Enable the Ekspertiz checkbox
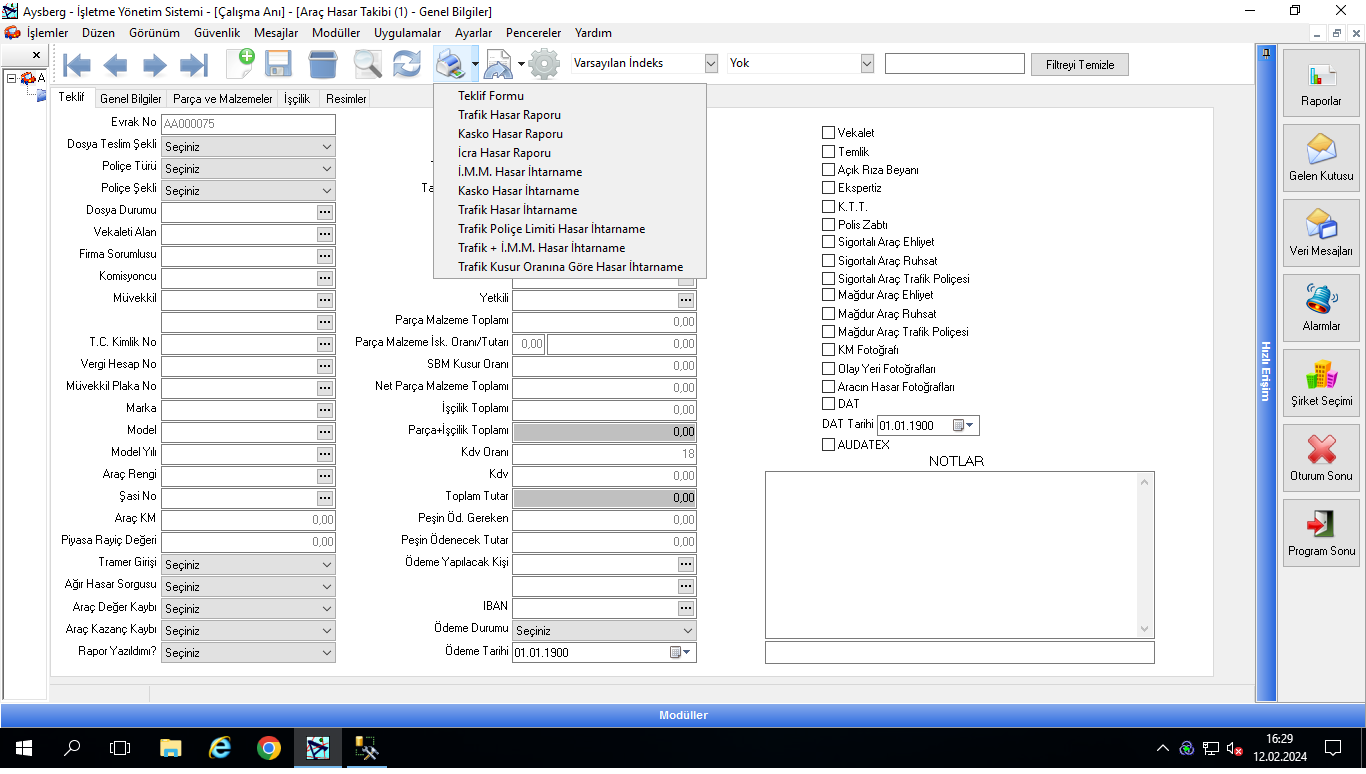Image resolution: width=1366 pixels, height=774 pixels. 828,188
